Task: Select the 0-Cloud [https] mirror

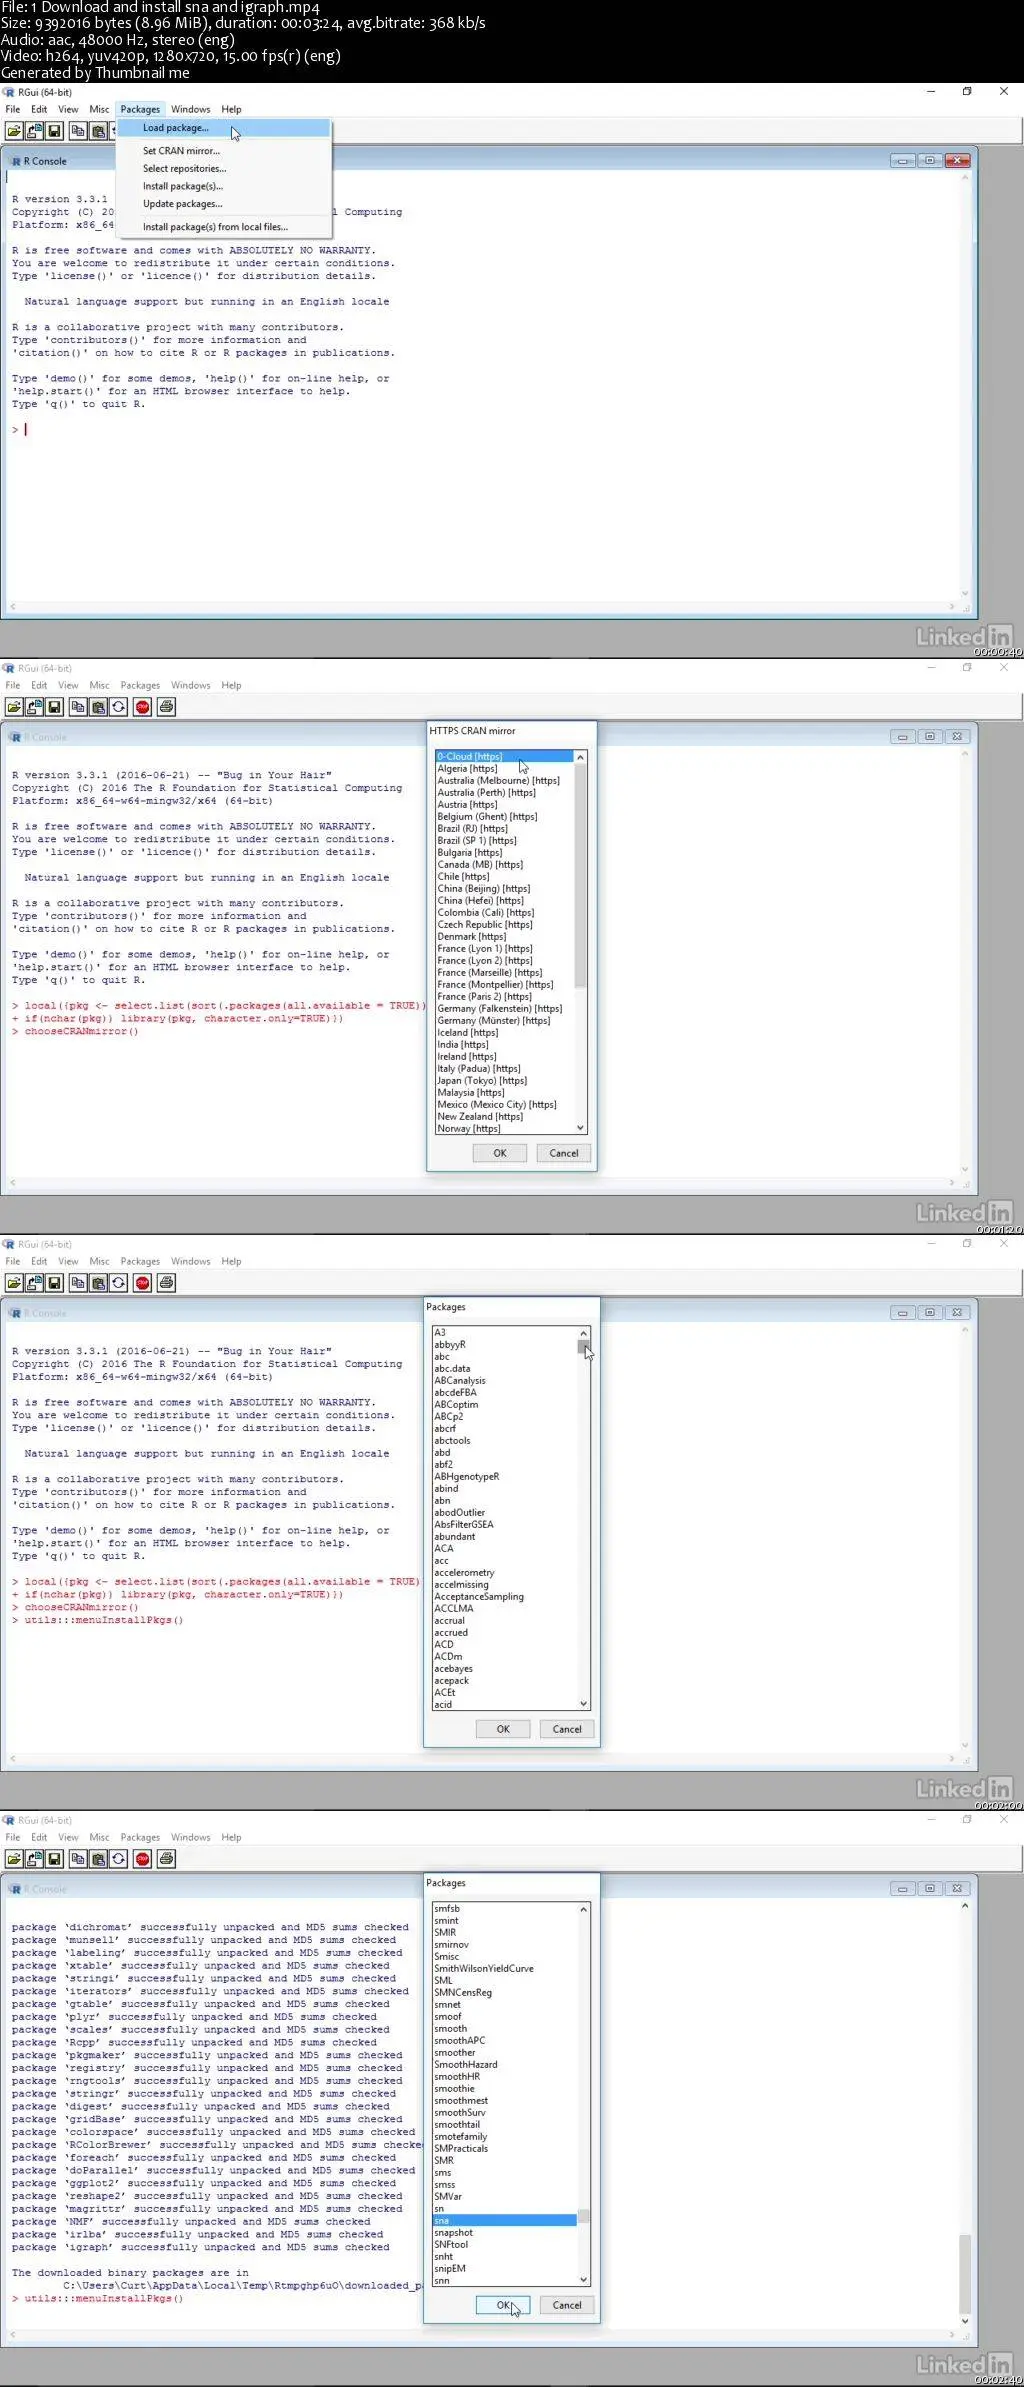Action: [504, 757]
